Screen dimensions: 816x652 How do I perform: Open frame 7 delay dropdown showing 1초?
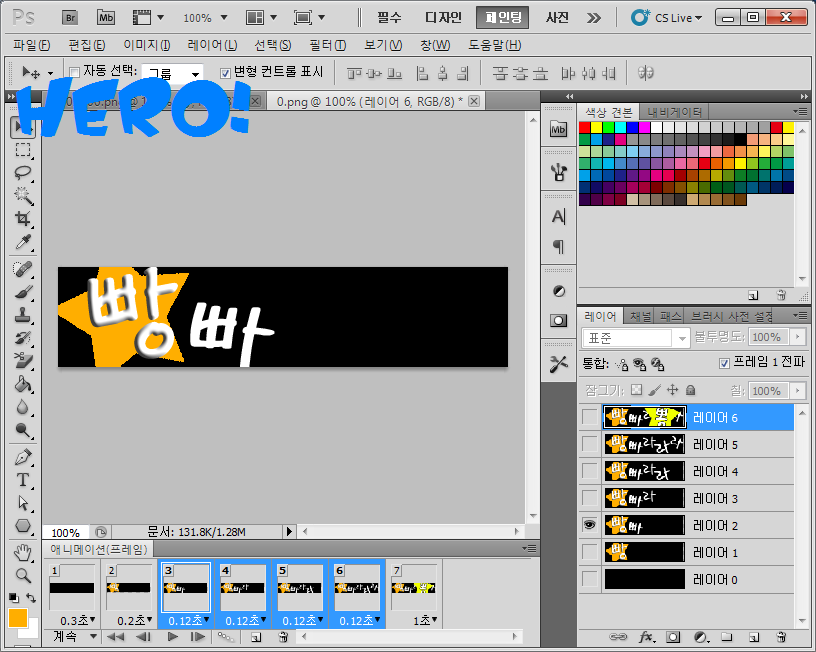coord(425,620)
